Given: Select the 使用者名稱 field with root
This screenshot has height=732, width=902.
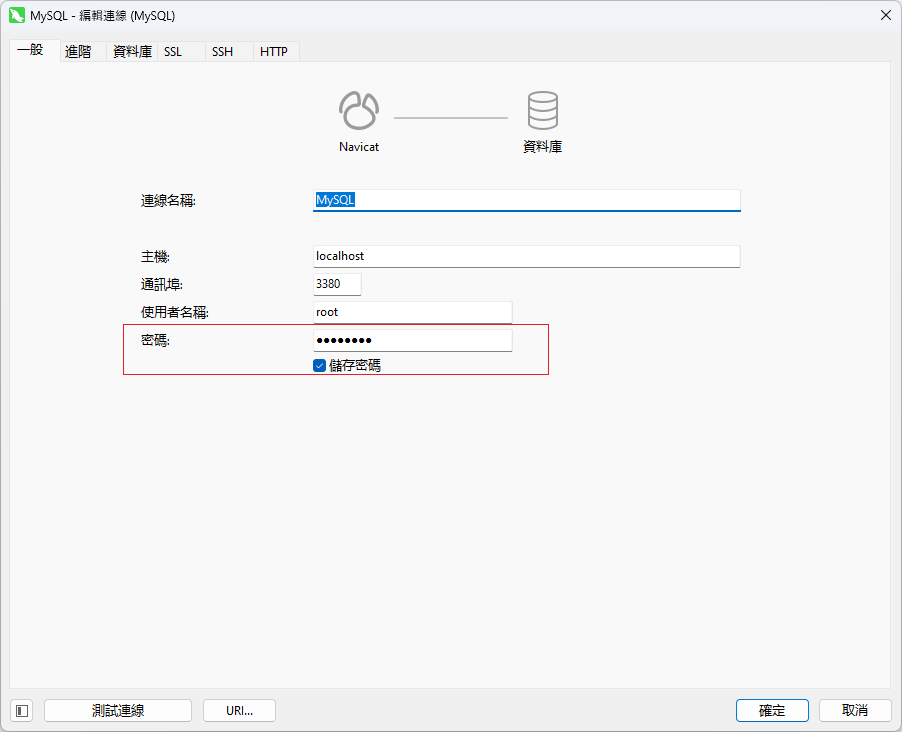Looking at the screenshot, I should [x=412, y=312].
